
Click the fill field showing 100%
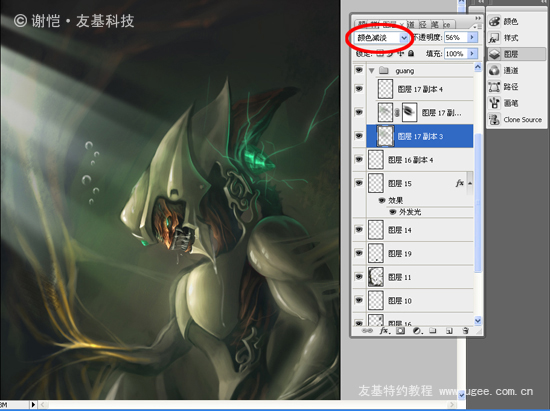[x=455, y=54]
